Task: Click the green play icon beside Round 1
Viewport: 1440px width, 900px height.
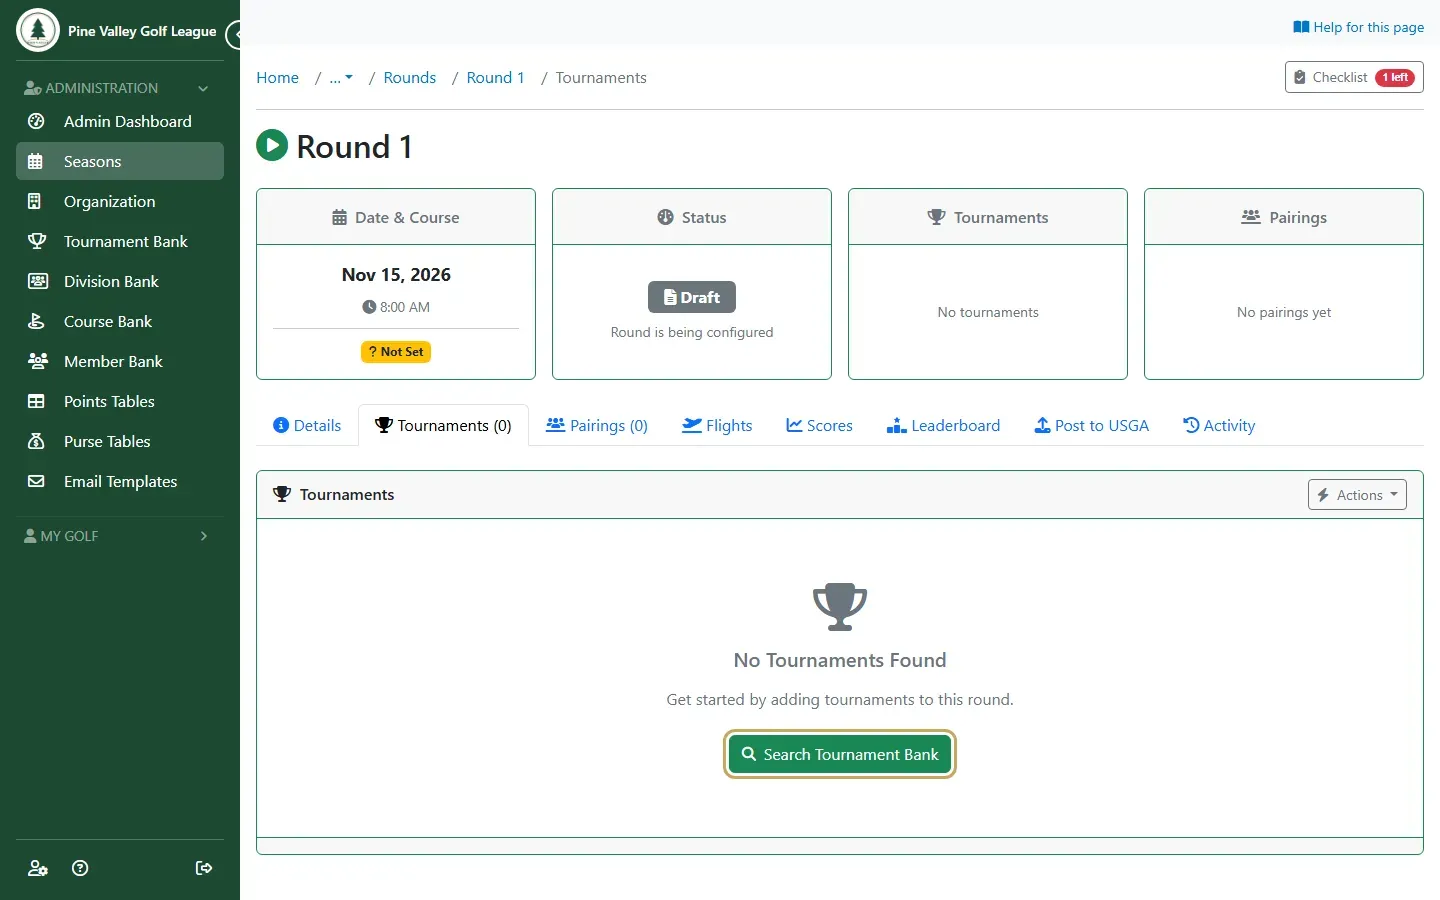Action: click(x=272, y=146)
